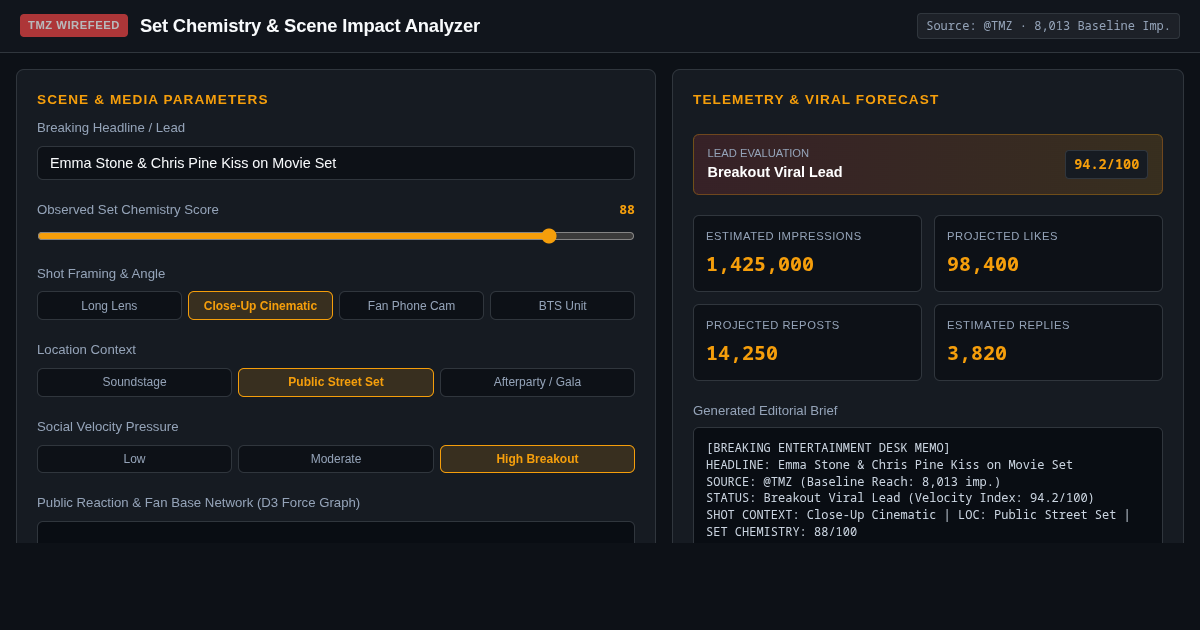Screen dimensions: 1200x630
Task: Click the TMZ WIREFEED badge
Action: coord(74,25)
